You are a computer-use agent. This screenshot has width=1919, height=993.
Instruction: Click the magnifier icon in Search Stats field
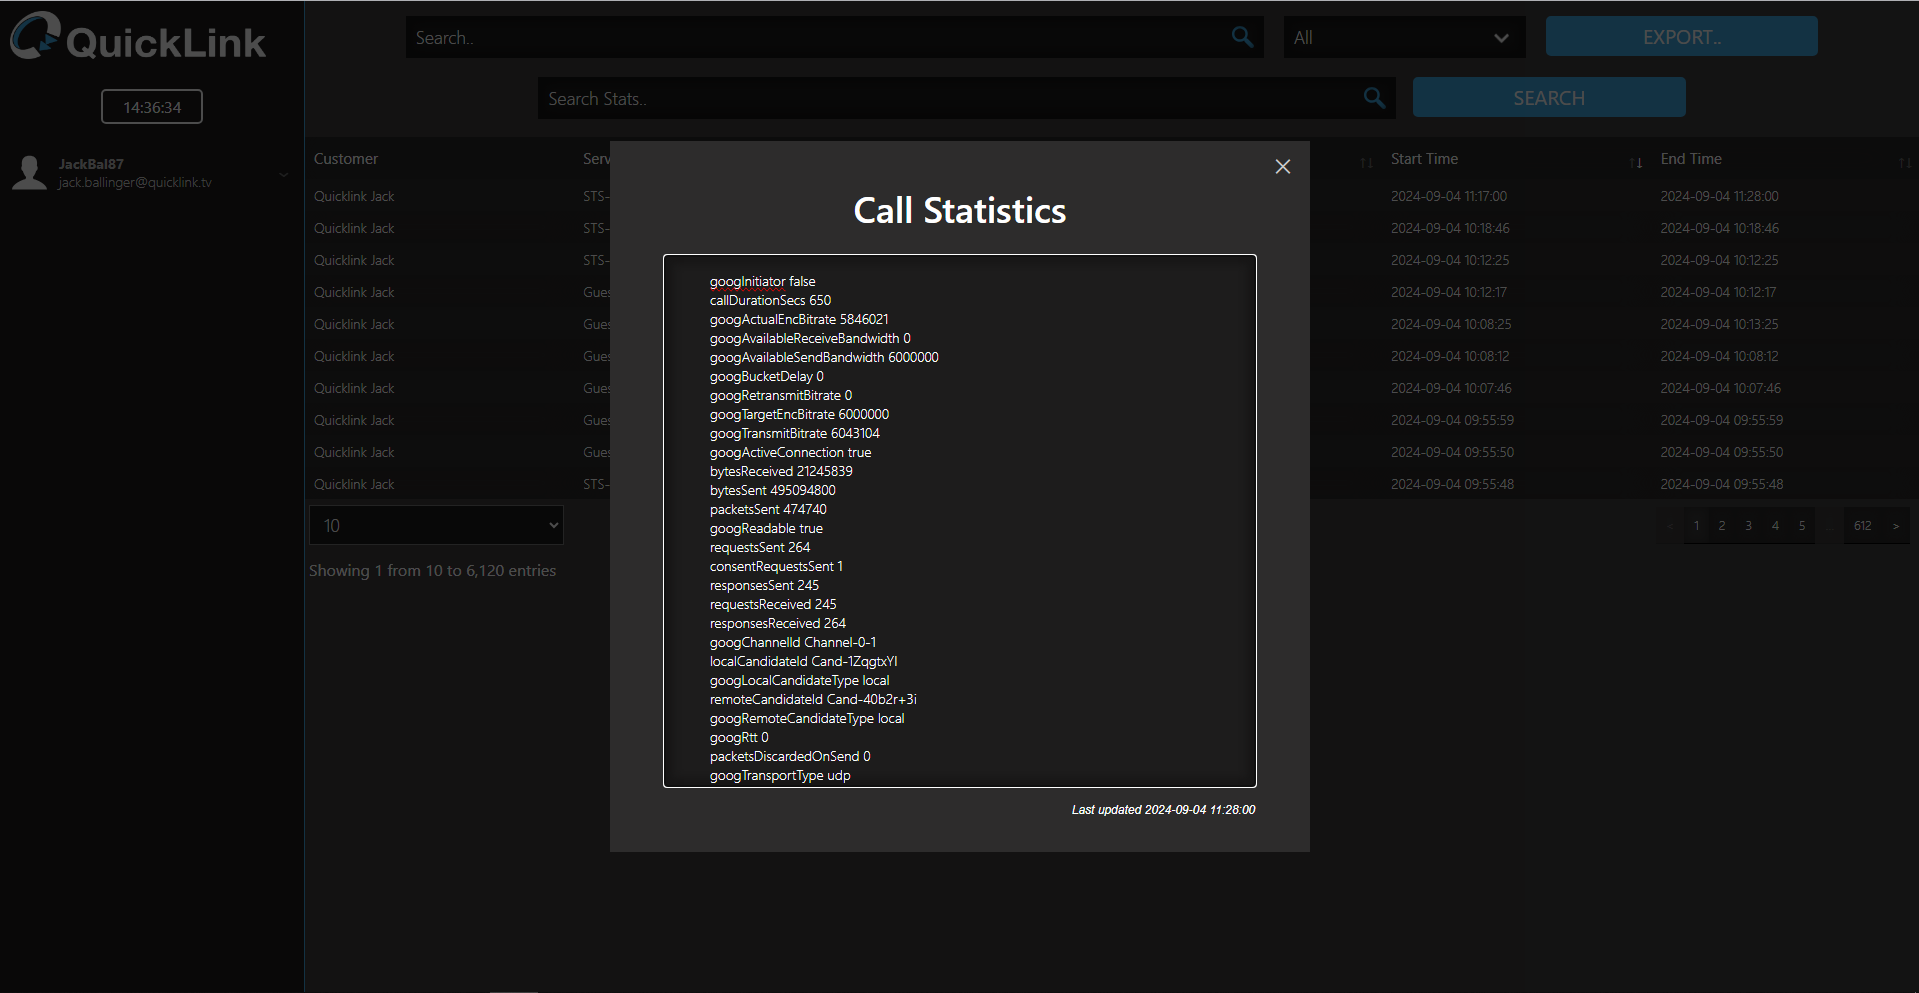pos(1374,98)
